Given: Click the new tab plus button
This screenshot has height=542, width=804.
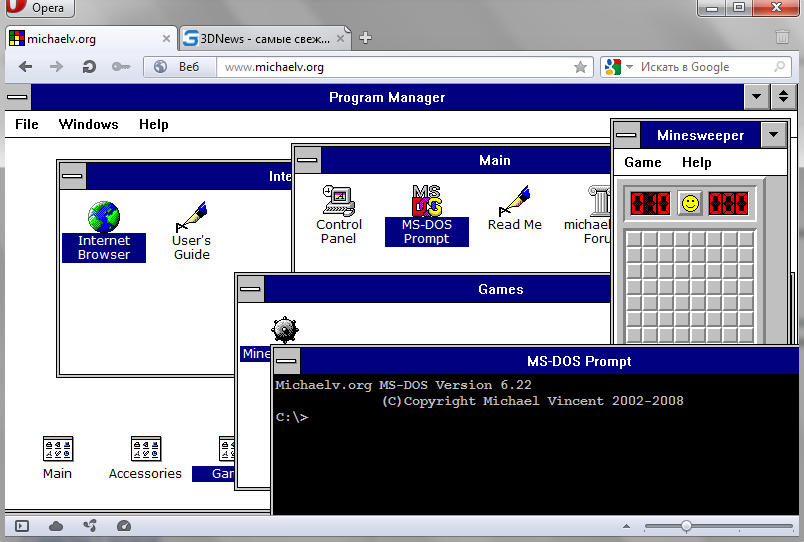Looking at the screenshot, I should pyautogui.click(x=366, y=38).
